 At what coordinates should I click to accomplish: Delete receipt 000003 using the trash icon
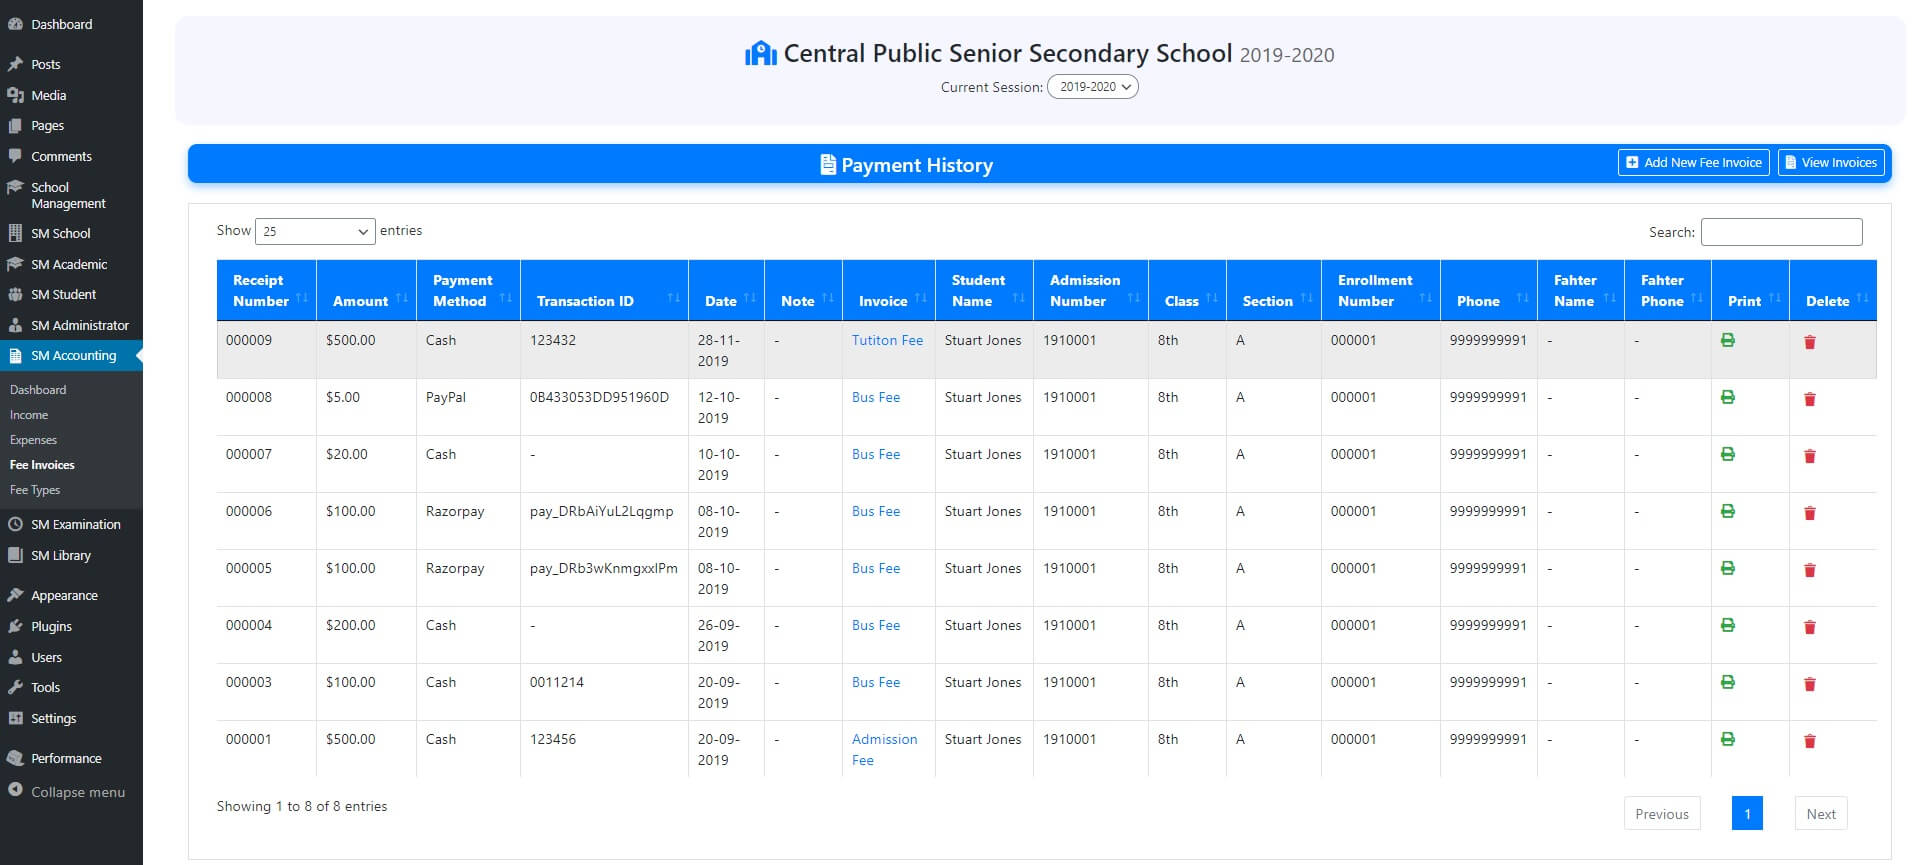pos(1809,684)
